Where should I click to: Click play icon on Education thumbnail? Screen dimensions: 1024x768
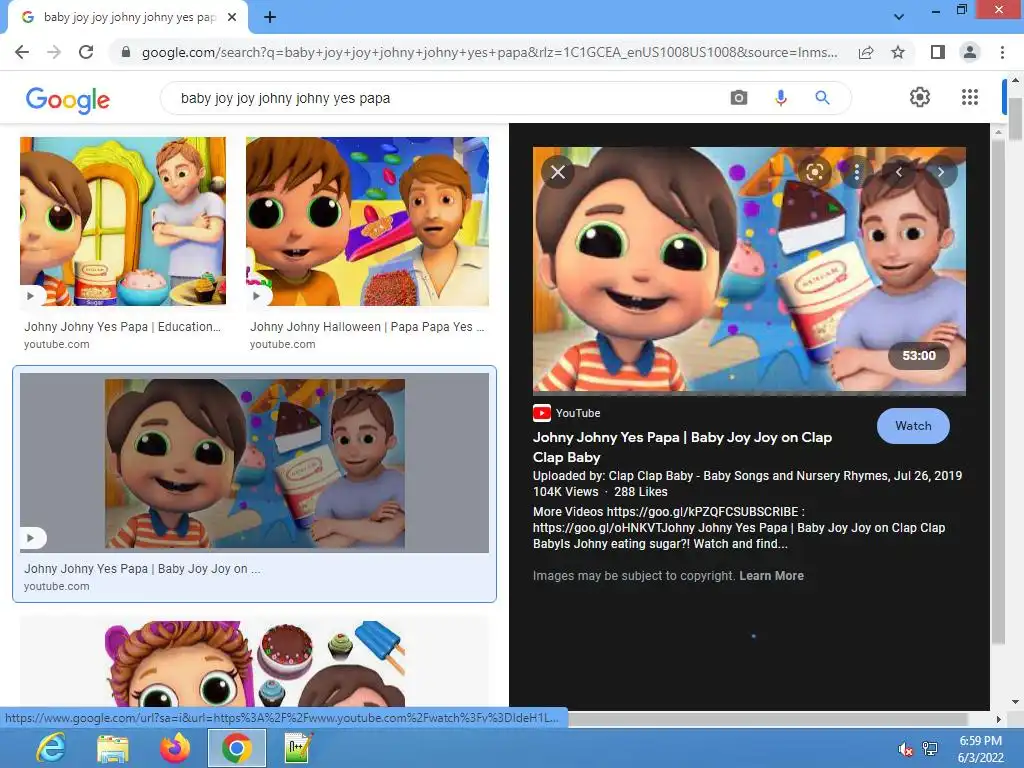(x=31, y=296)
